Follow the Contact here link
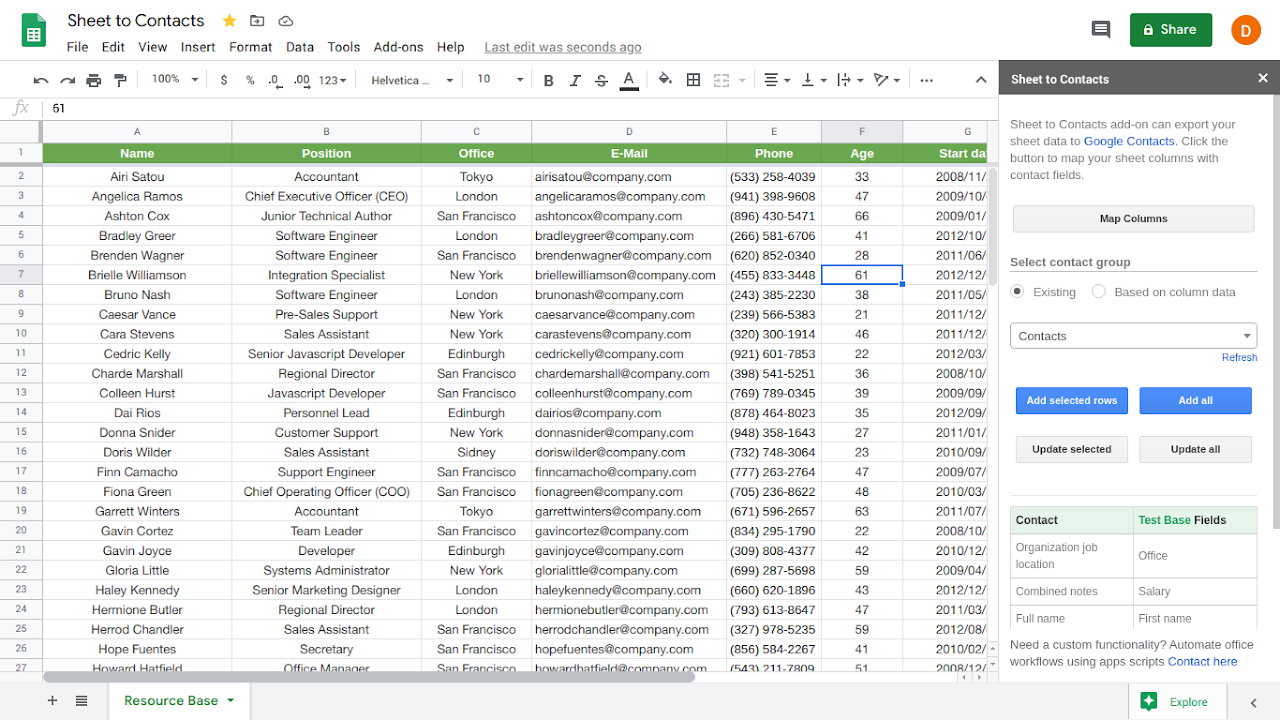Screen dimensions: 1280x720 [x=1202, y=661]
